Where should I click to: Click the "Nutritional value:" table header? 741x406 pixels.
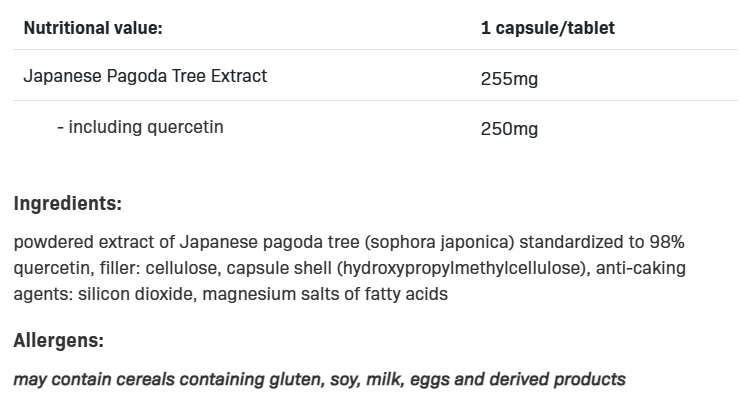92,28
